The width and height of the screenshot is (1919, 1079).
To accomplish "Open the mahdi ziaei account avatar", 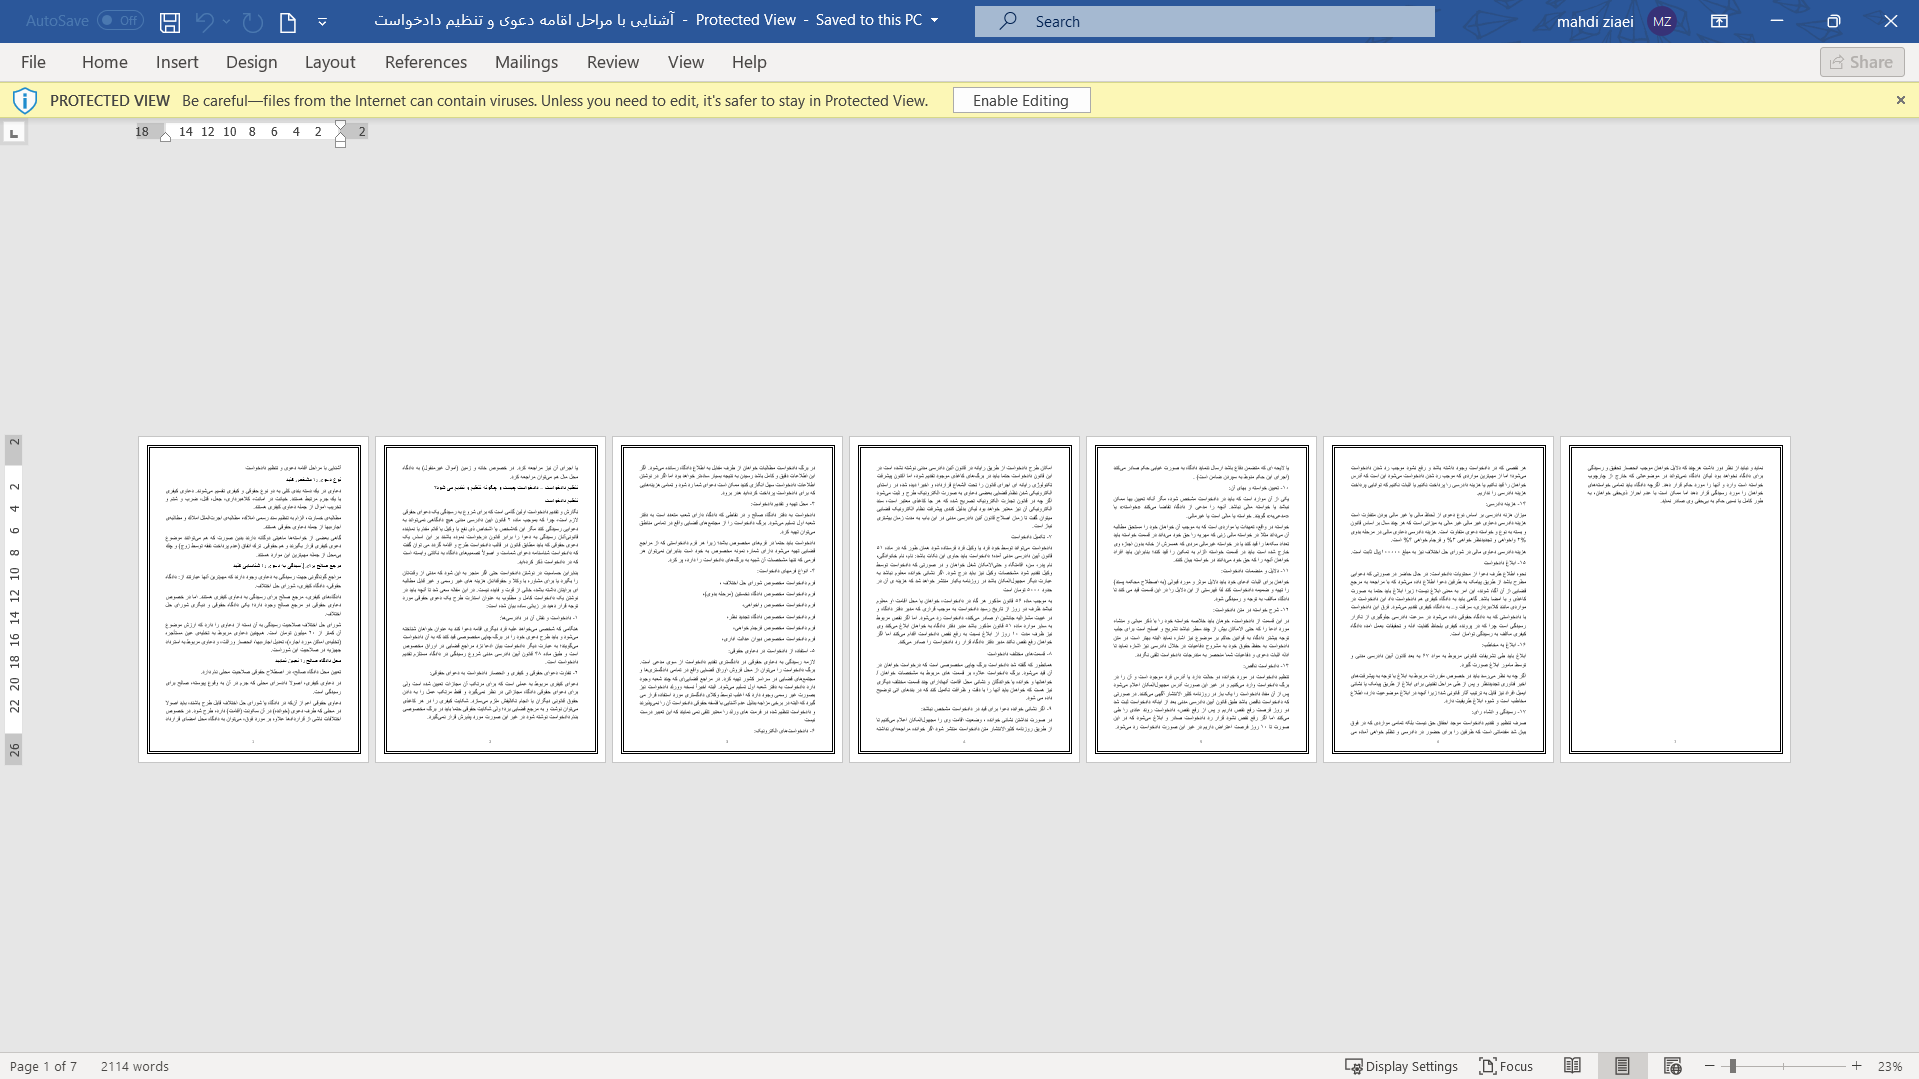I will coord(1662,21).
